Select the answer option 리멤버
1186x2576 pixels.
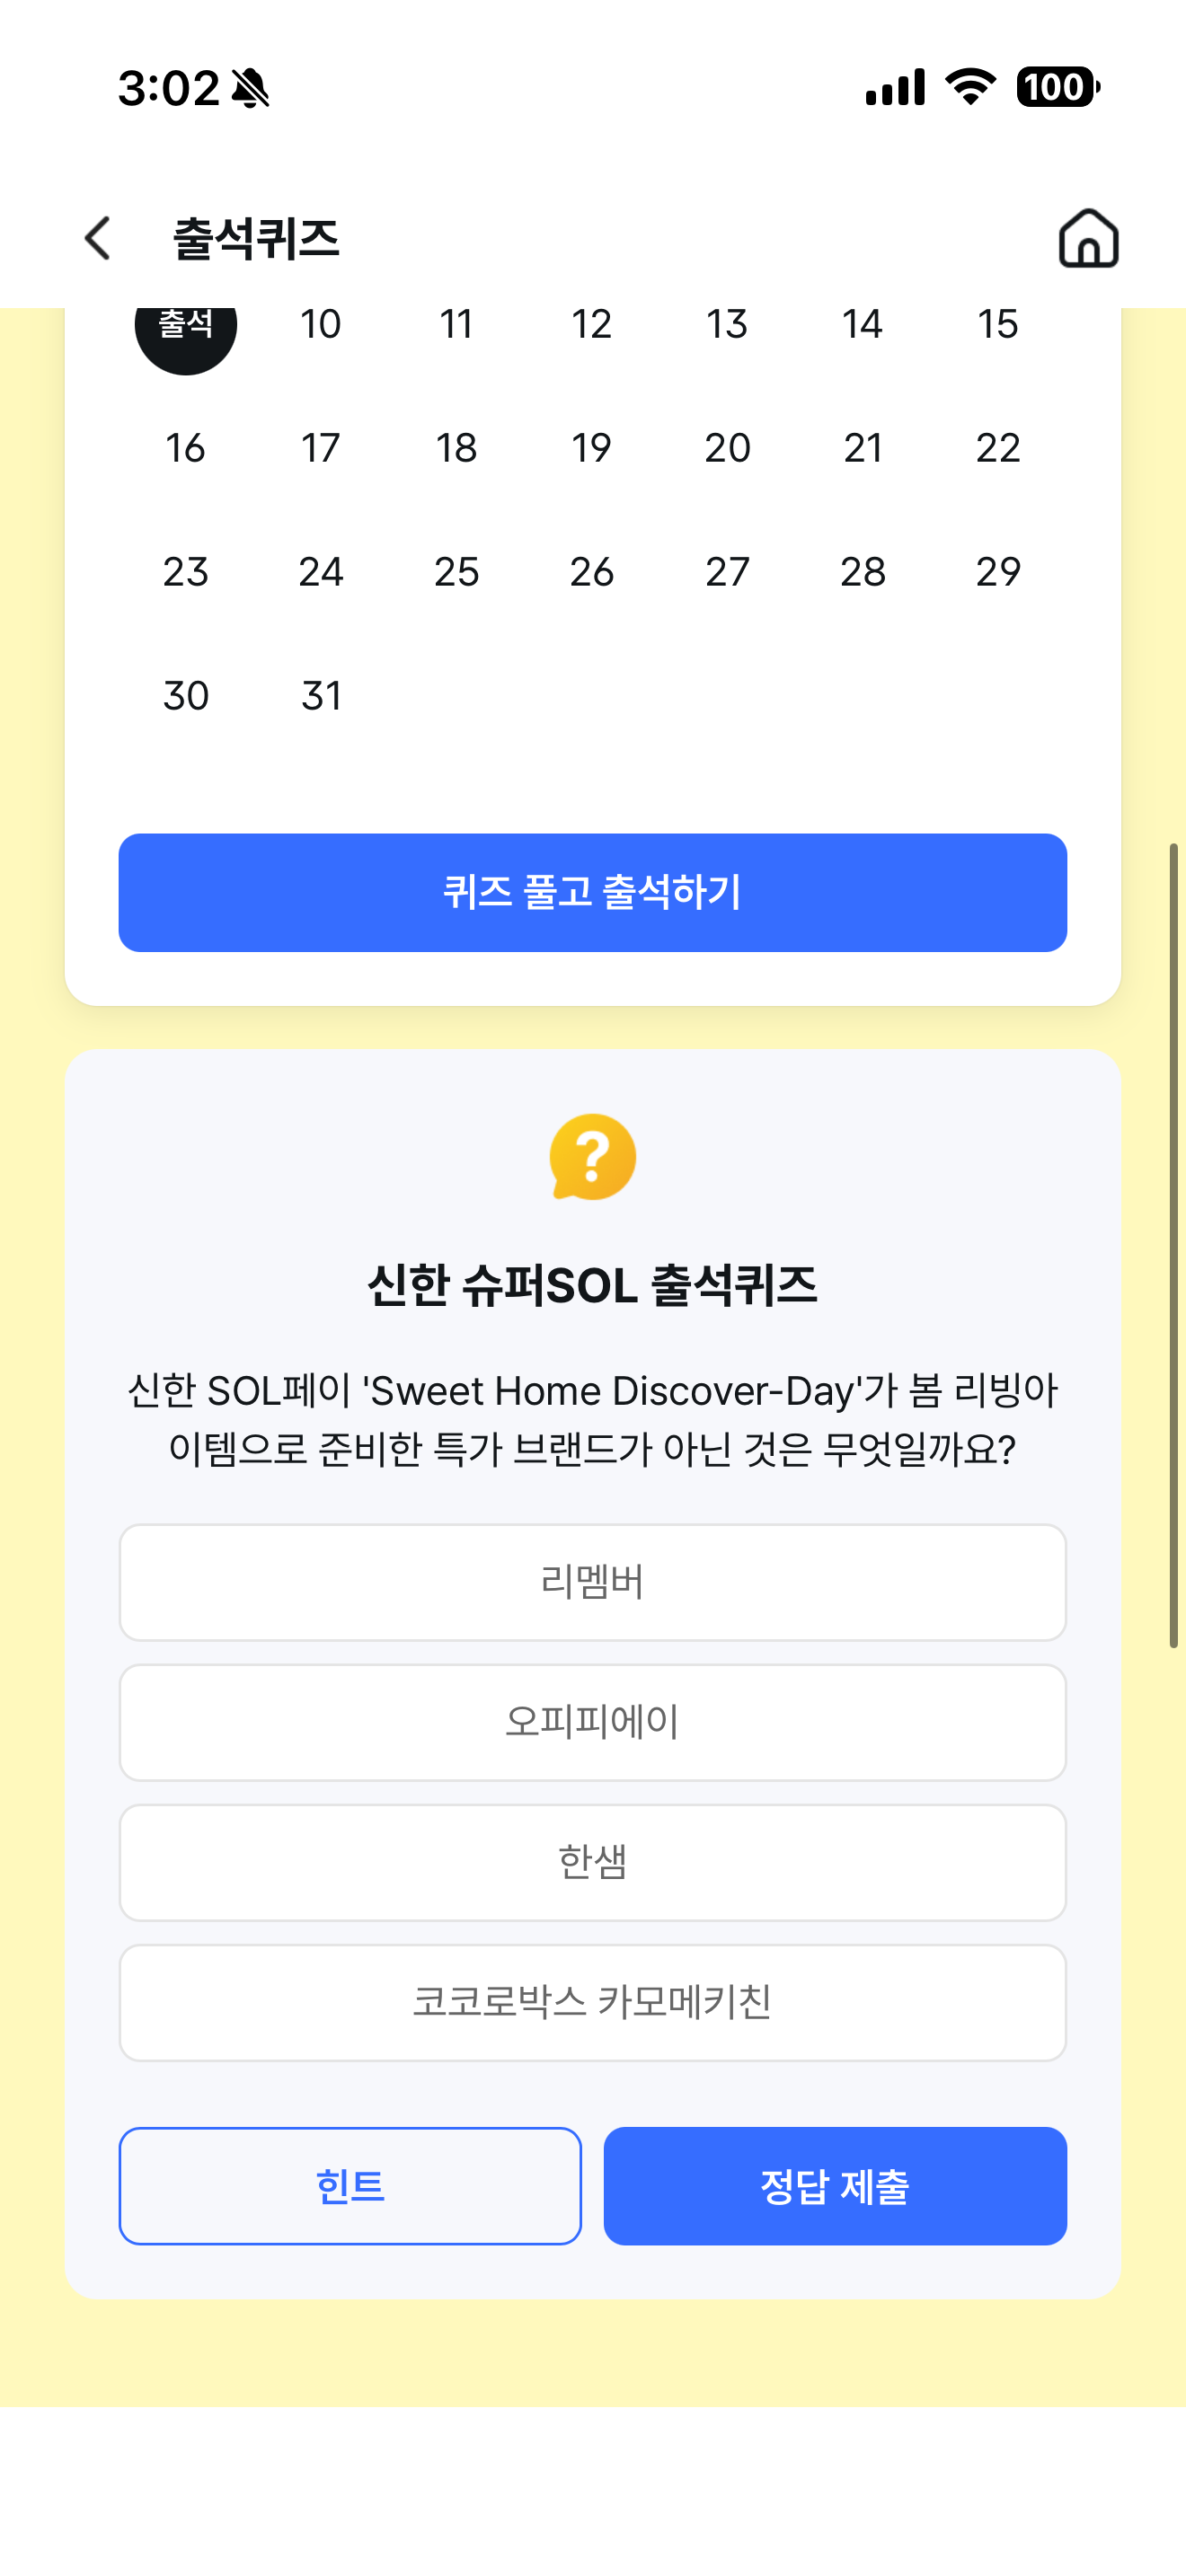pyautogui.click(x=593, y=1582)
